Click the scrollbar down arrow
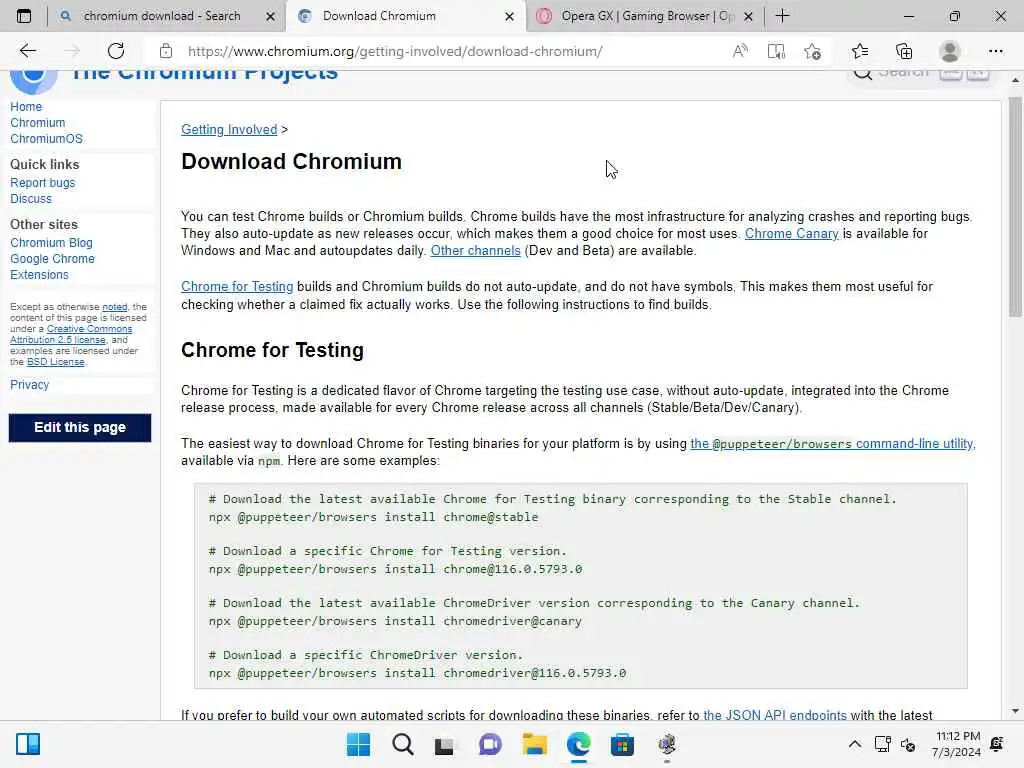The height and width of the screenshot is (768, 1024). coord(1015,711)
